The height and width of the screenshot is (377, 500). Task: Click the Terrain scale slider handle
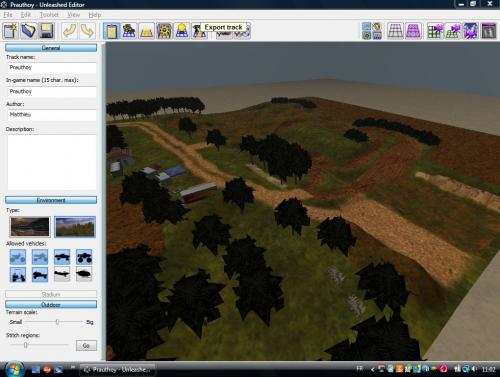[x=57, y=322]
